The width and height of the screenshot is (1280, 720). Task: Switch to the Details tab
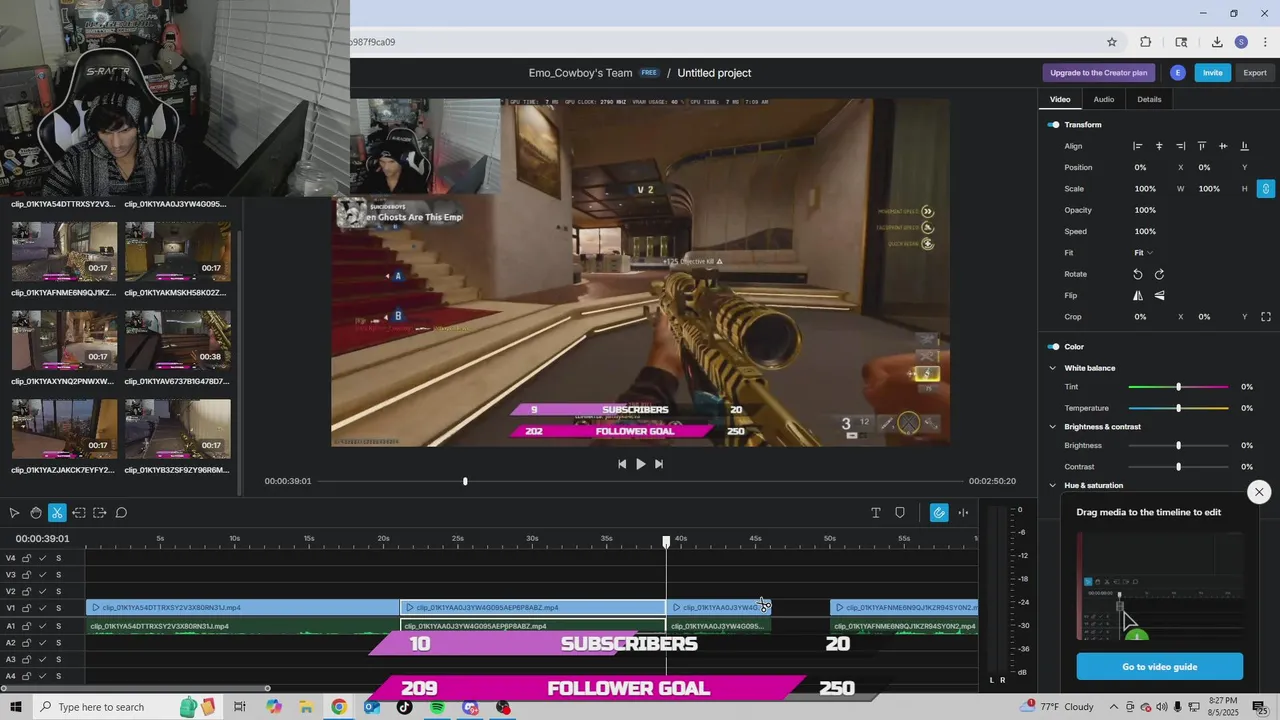pyautogui.click(x=1149, y=99)
